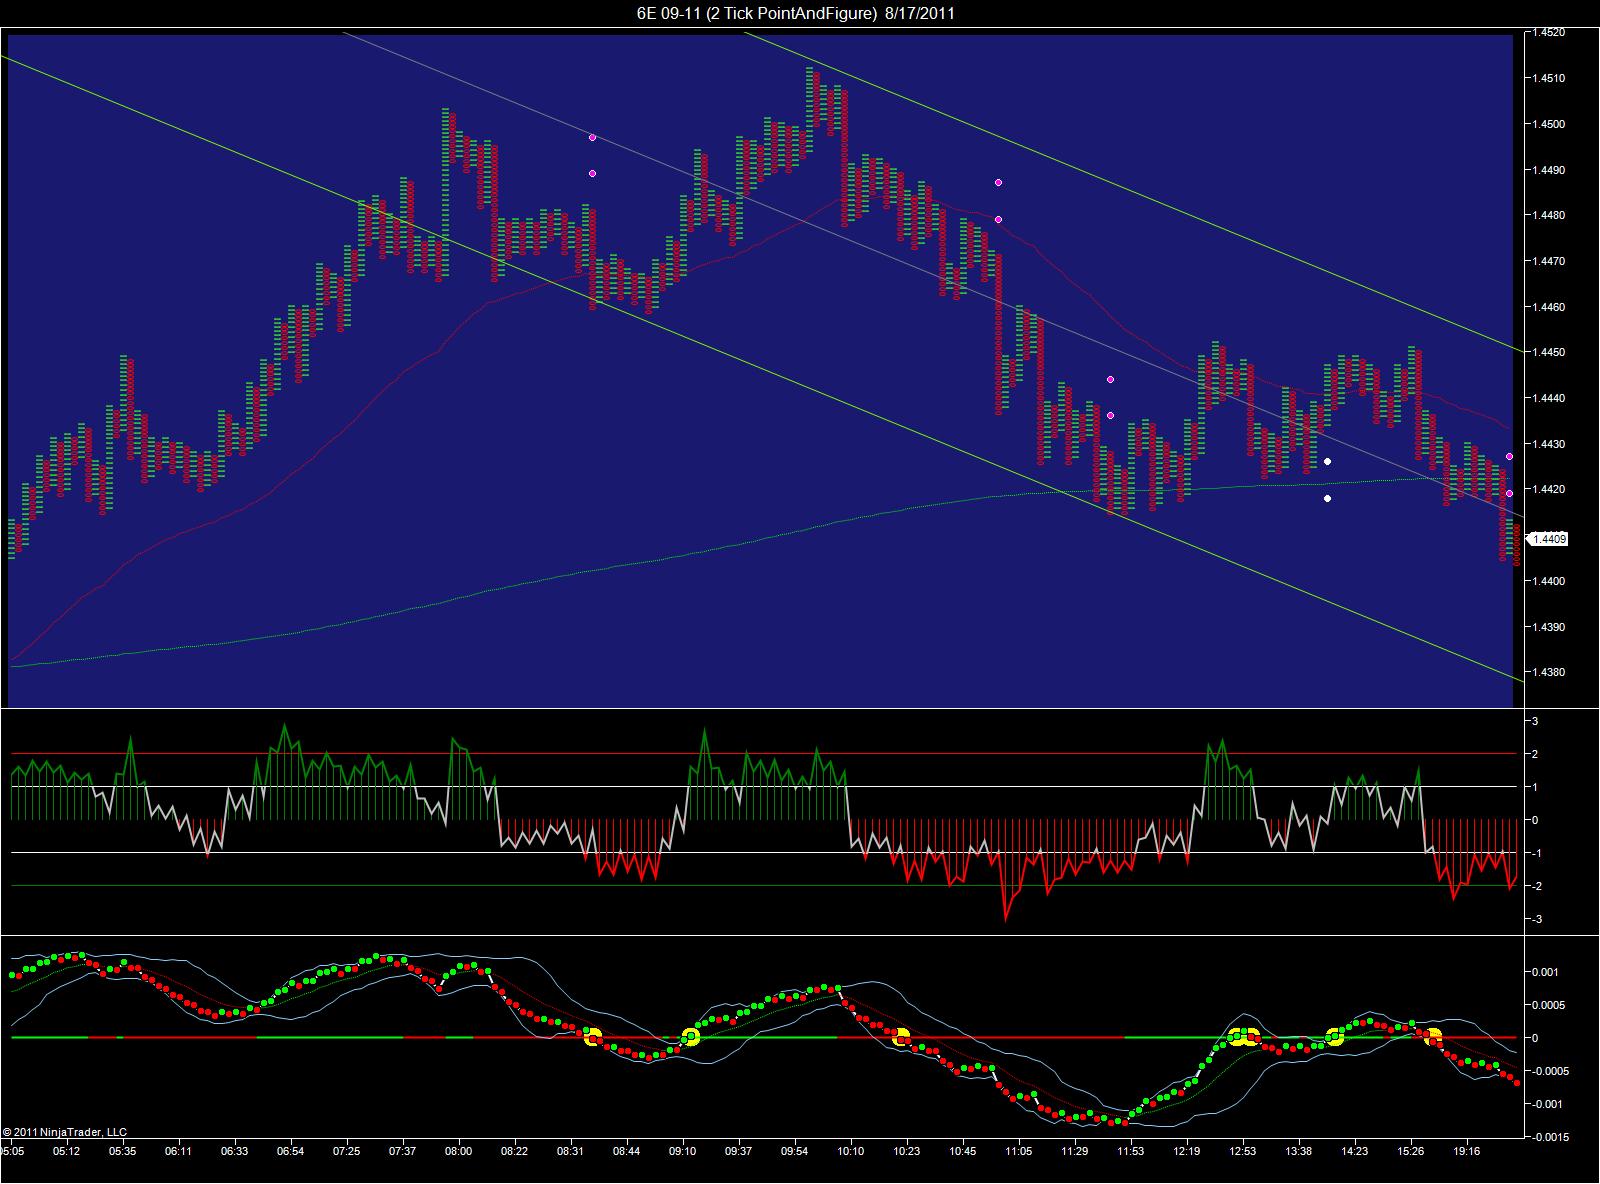
Task: Click the 19:16 time axis label
Action: click(1466, 1151)
